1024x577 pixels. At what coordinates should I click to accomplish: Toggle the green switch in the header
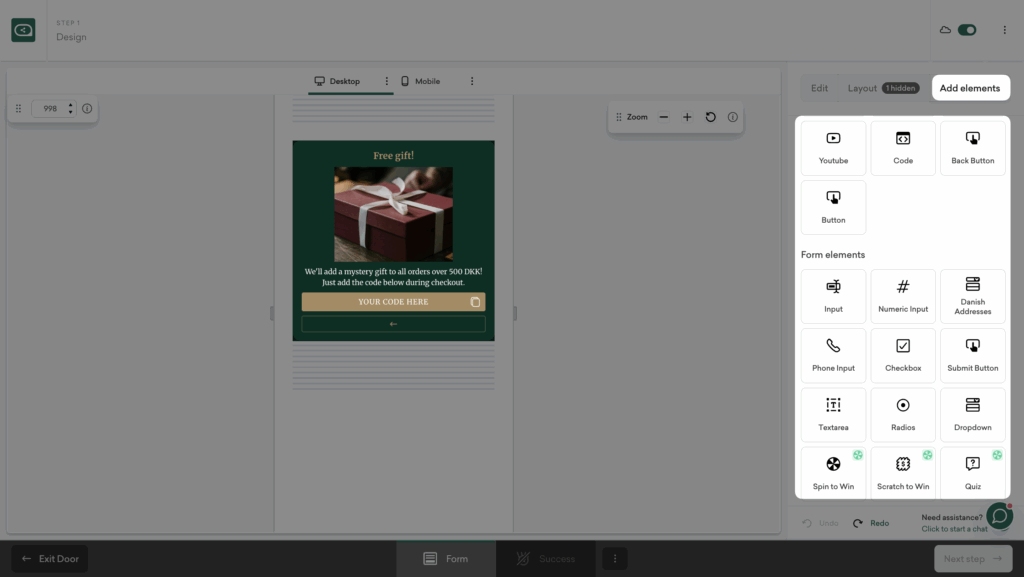tap(966, 30)
